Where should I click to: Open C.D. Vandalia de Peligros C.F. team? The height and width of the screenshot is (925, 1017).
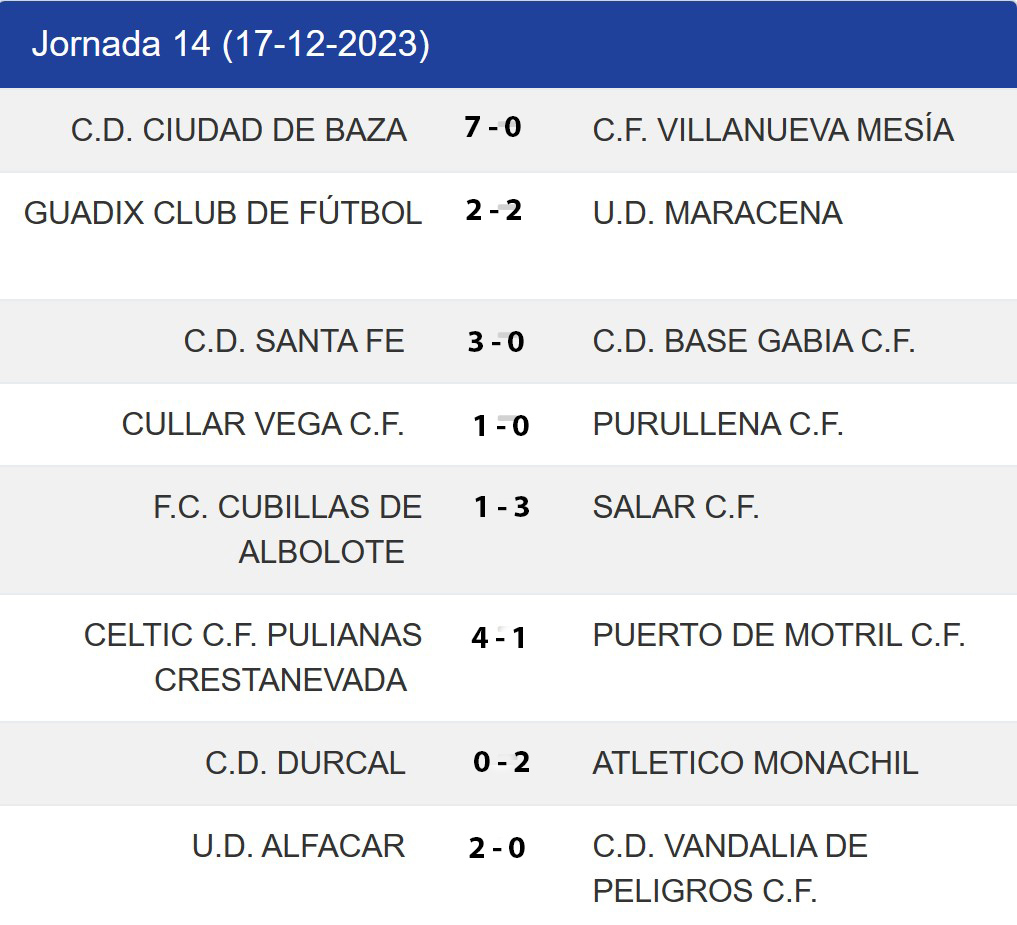tap(730, 868)
